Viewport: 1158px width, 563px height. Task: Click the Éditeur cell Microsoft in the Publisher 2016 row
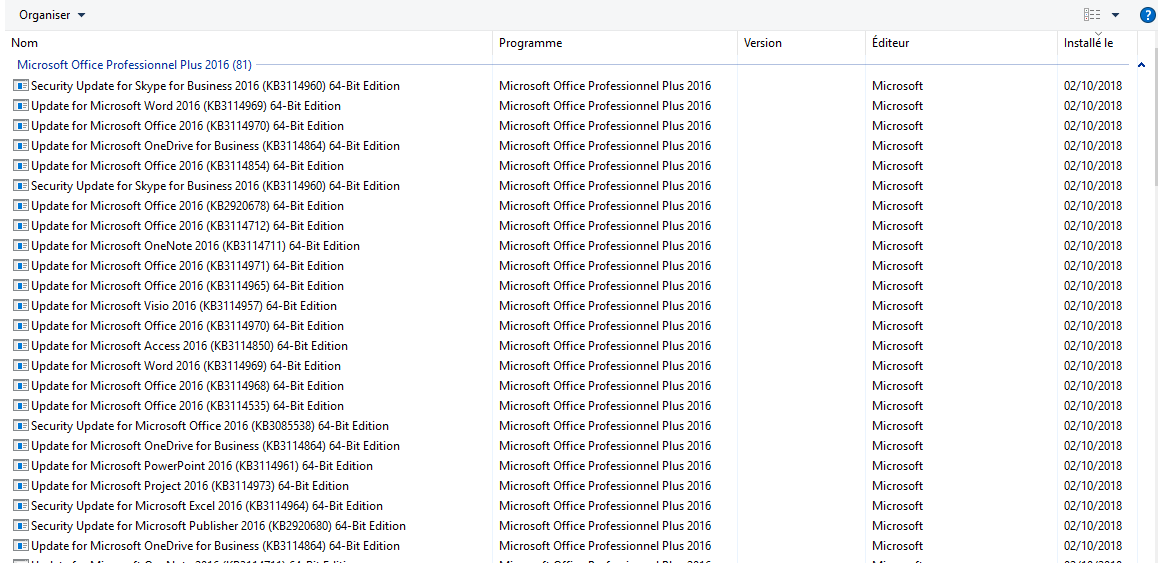(897, 525)
